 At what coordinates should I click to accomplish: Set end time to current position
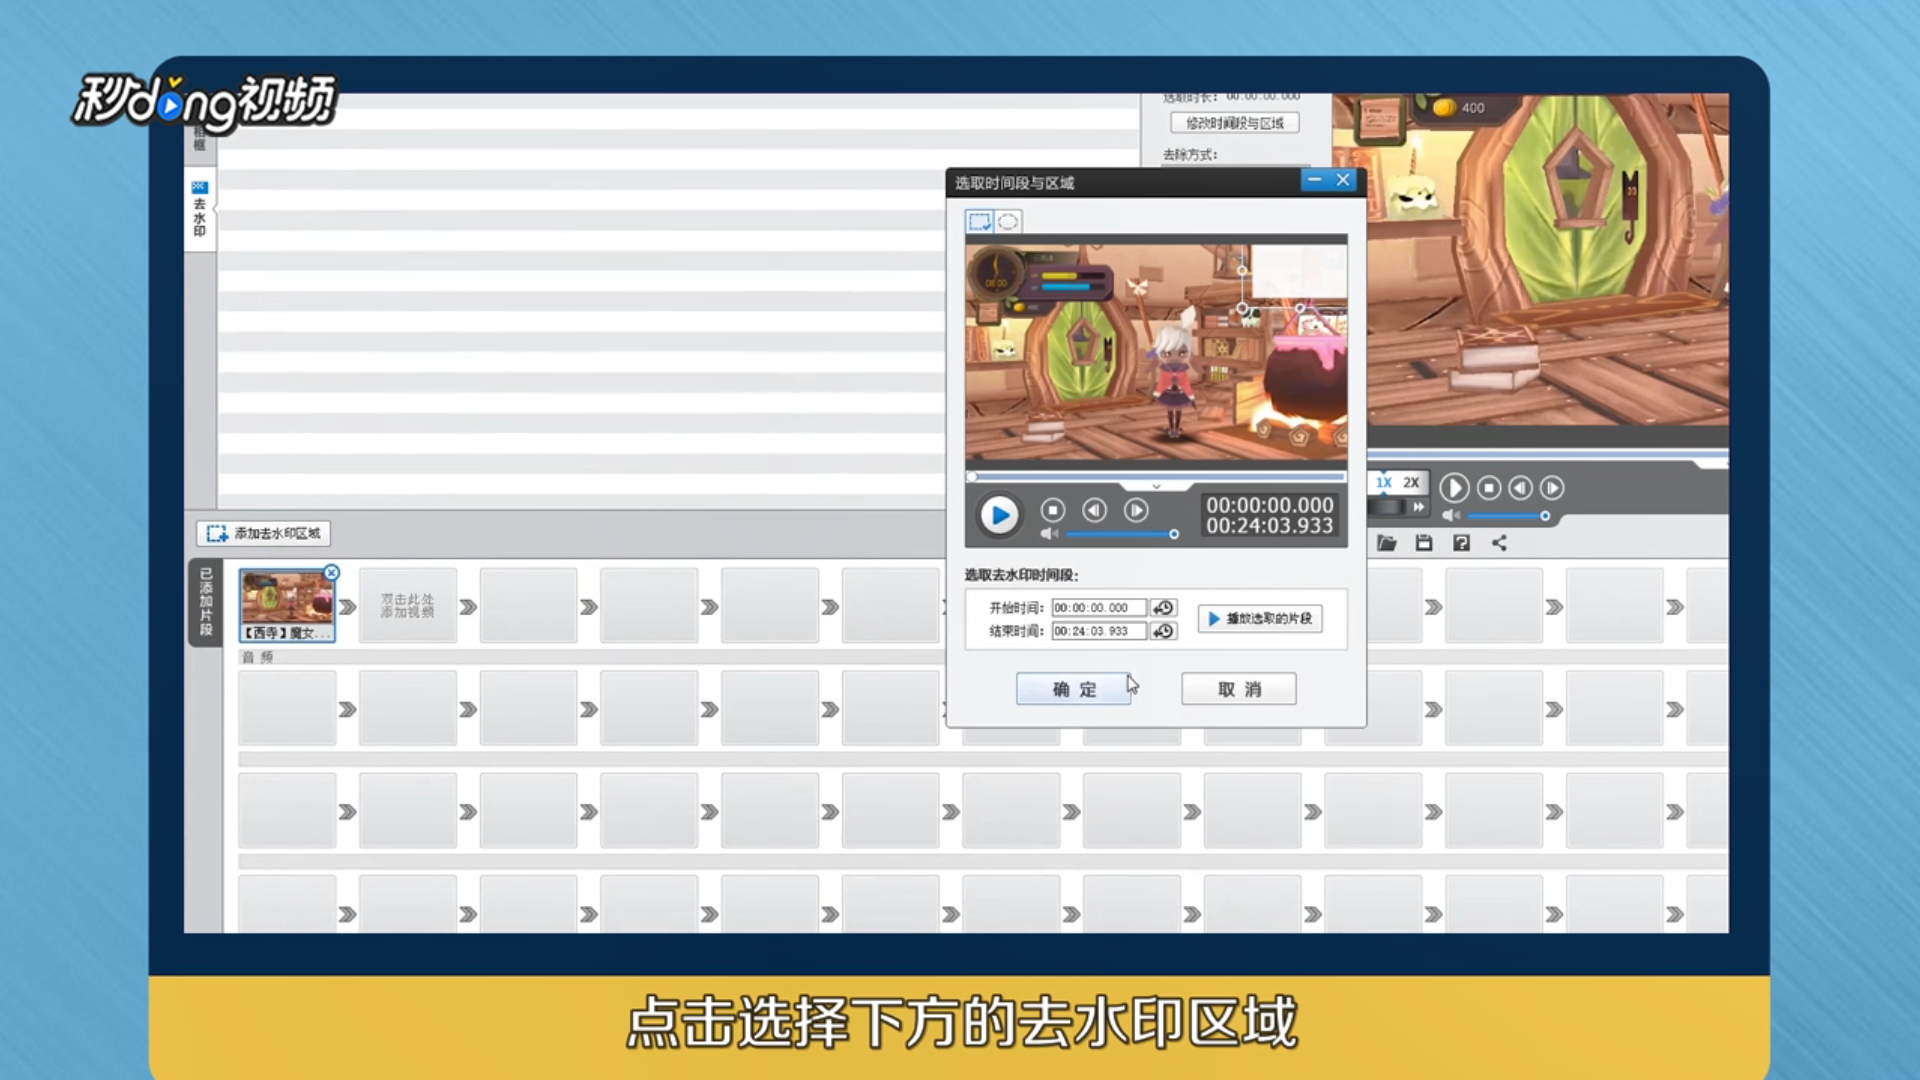(x=1163, y=631)
